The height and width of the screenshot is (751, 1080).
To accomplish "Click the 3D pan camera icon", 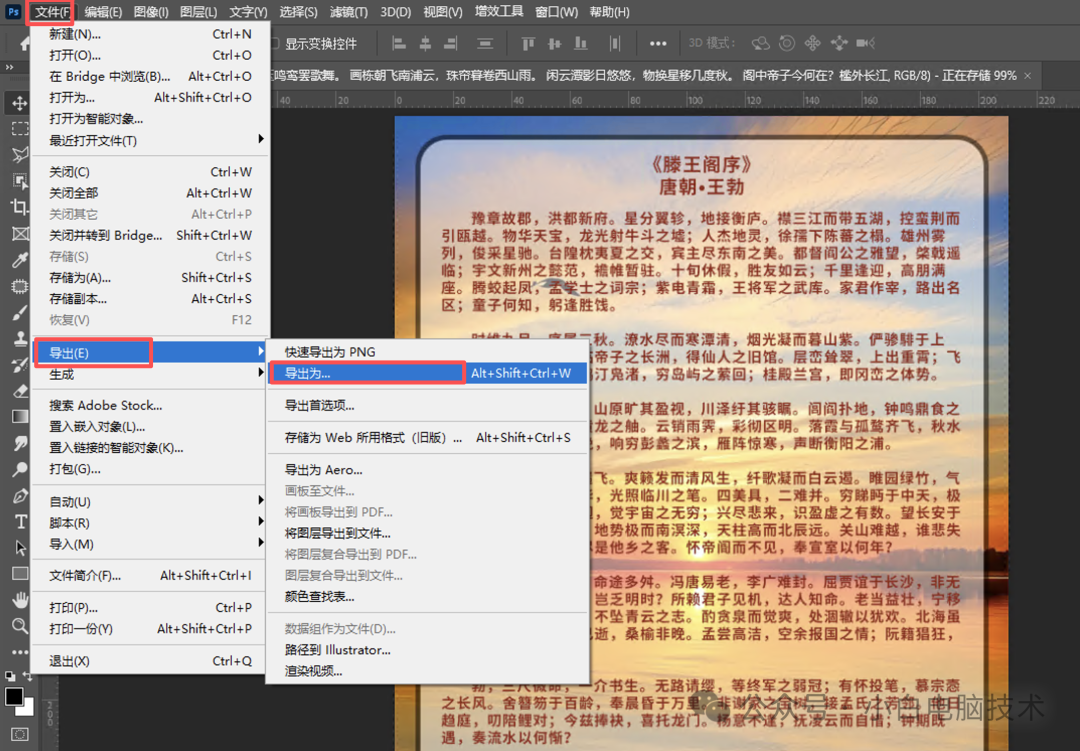I will [x=813, y=43].
